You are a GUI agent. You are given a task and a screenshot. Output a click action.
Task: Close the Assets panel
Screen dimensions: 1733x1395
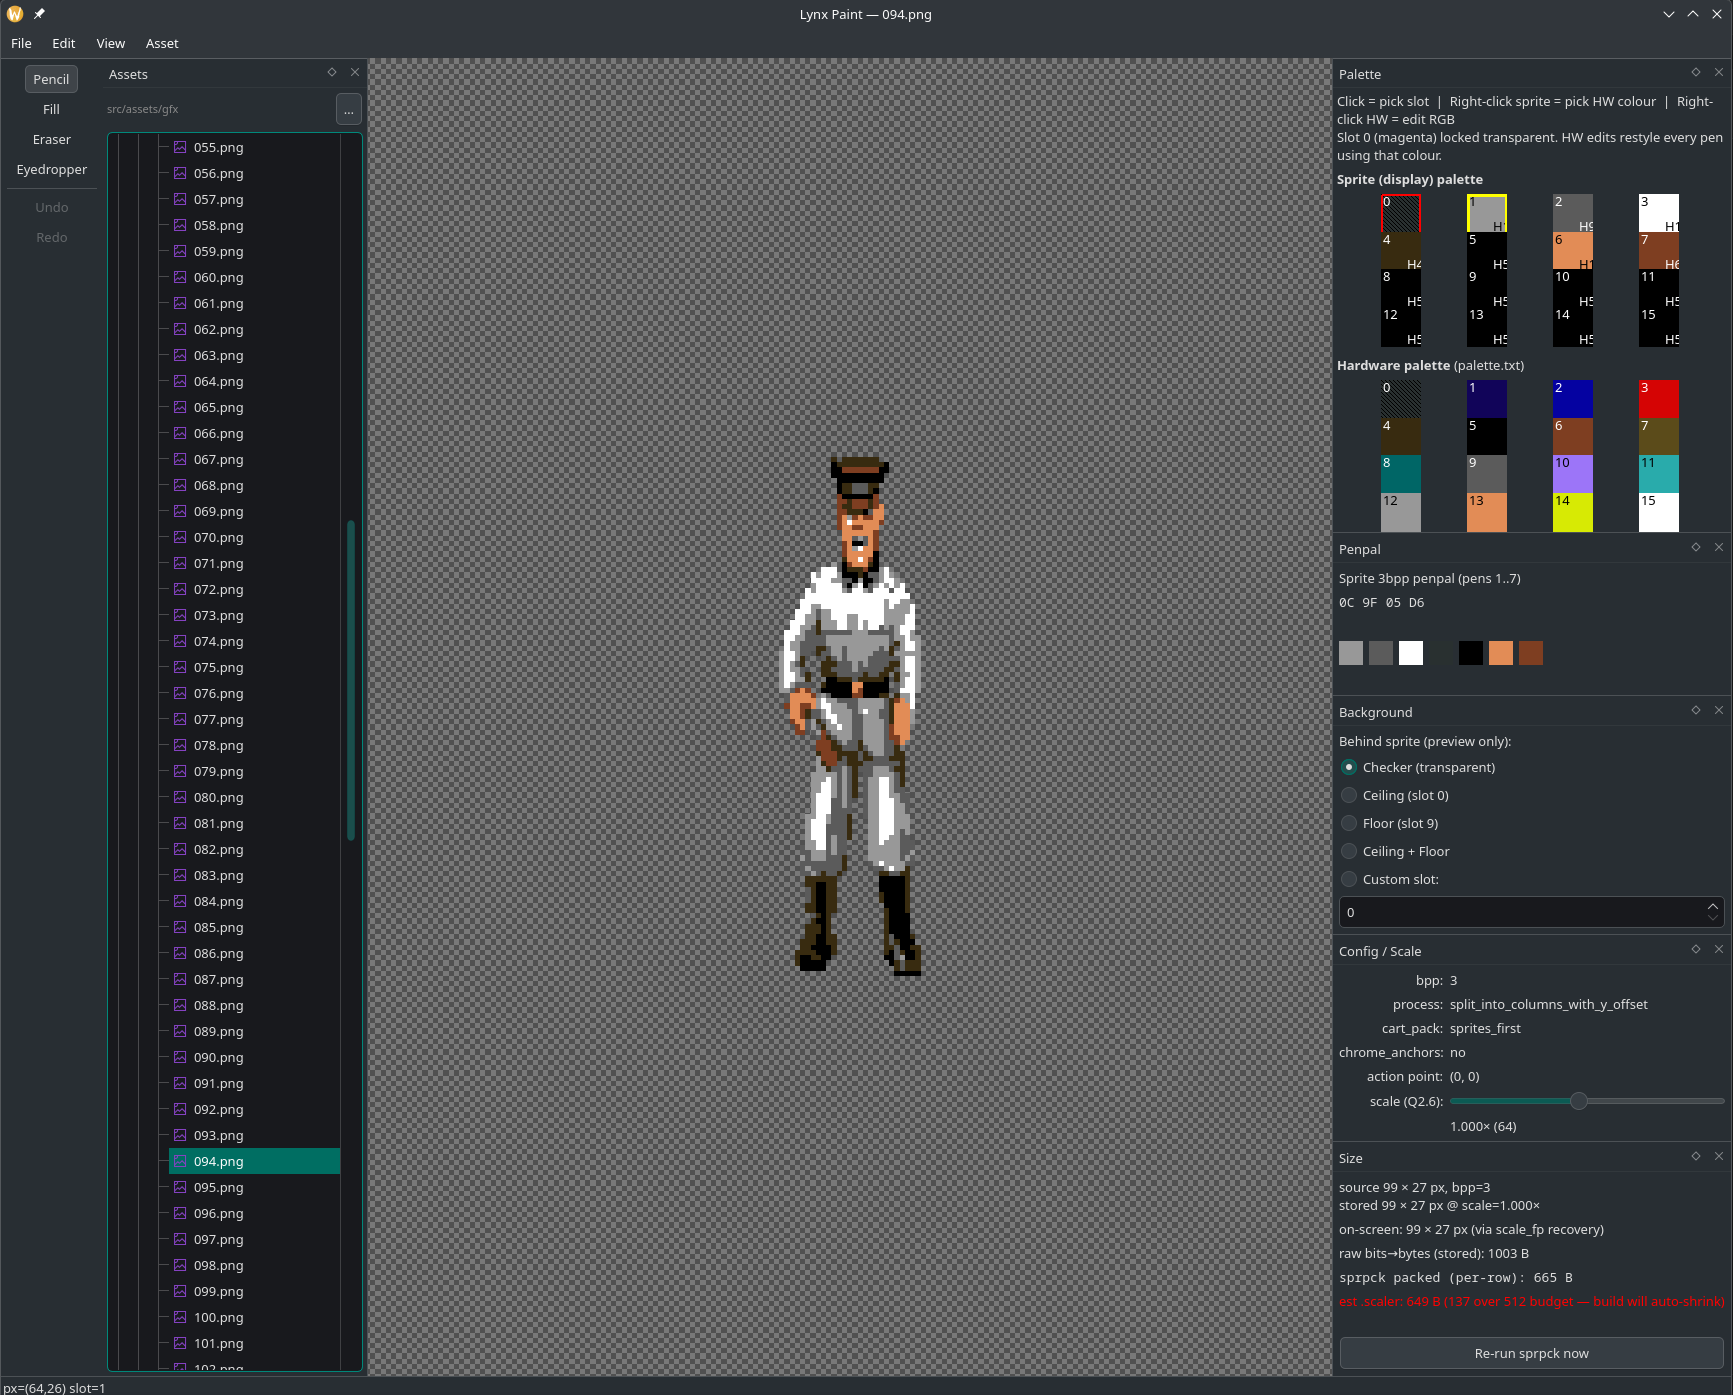pos(354,72)
